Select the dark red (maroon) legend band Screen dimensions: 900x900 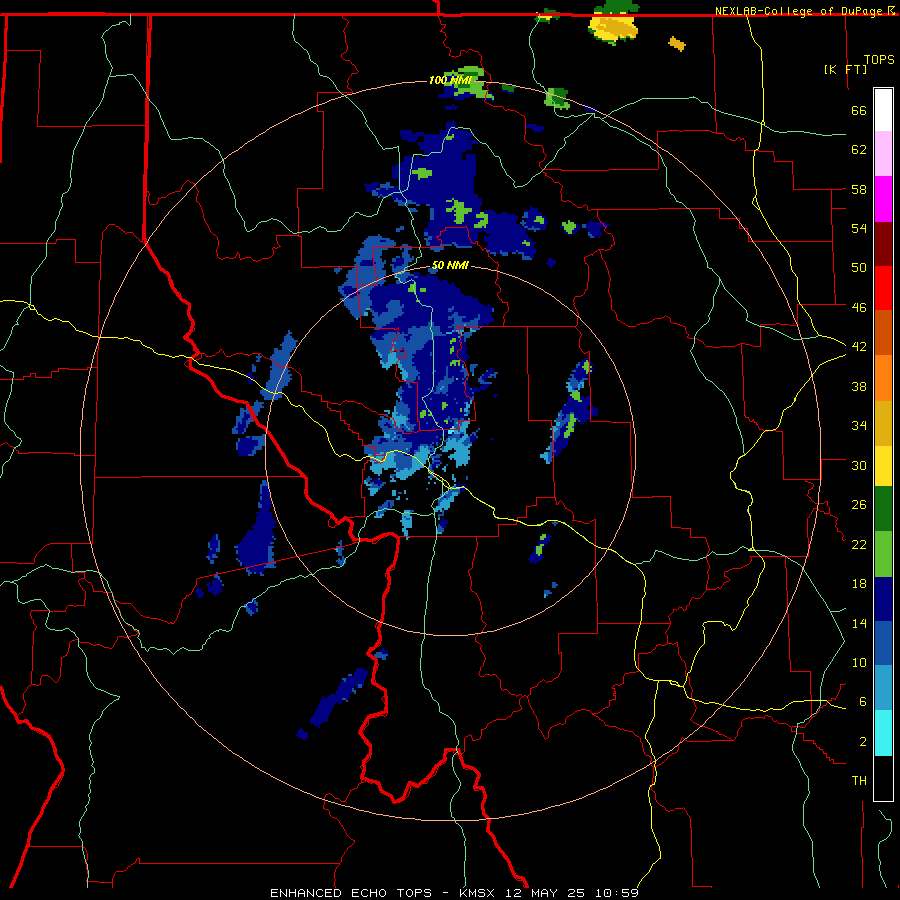883,243
